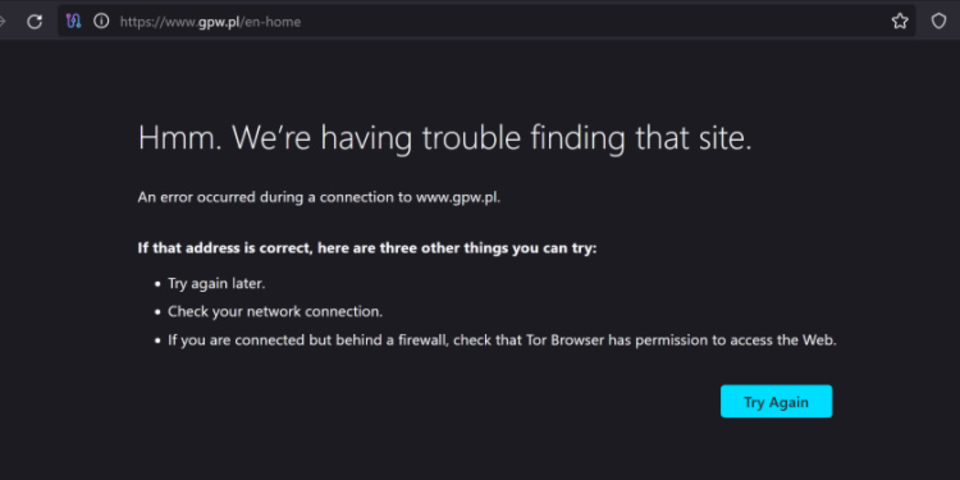Click the 'Try again later.' bullet
Screen dimensions: 960x480
[x=217, y=284]
